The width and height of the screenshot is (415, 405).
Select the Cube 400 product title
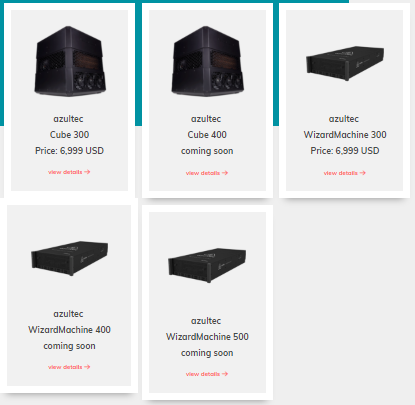tap(207, 135)
